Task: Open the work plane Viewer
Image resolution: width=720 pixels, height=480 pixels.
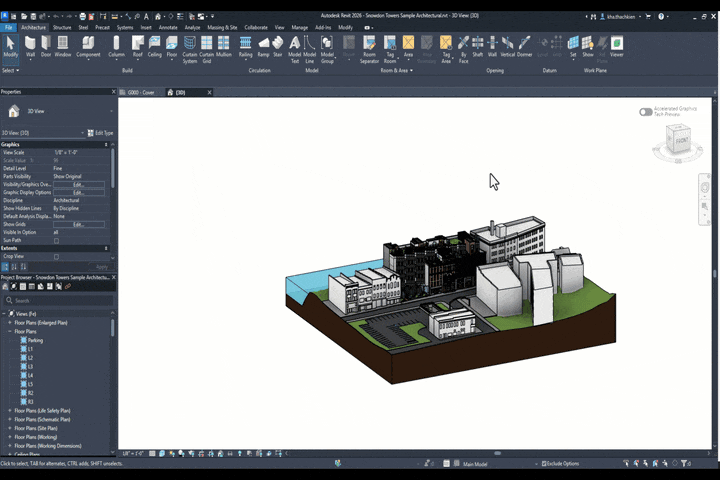Action: point(617,47)
